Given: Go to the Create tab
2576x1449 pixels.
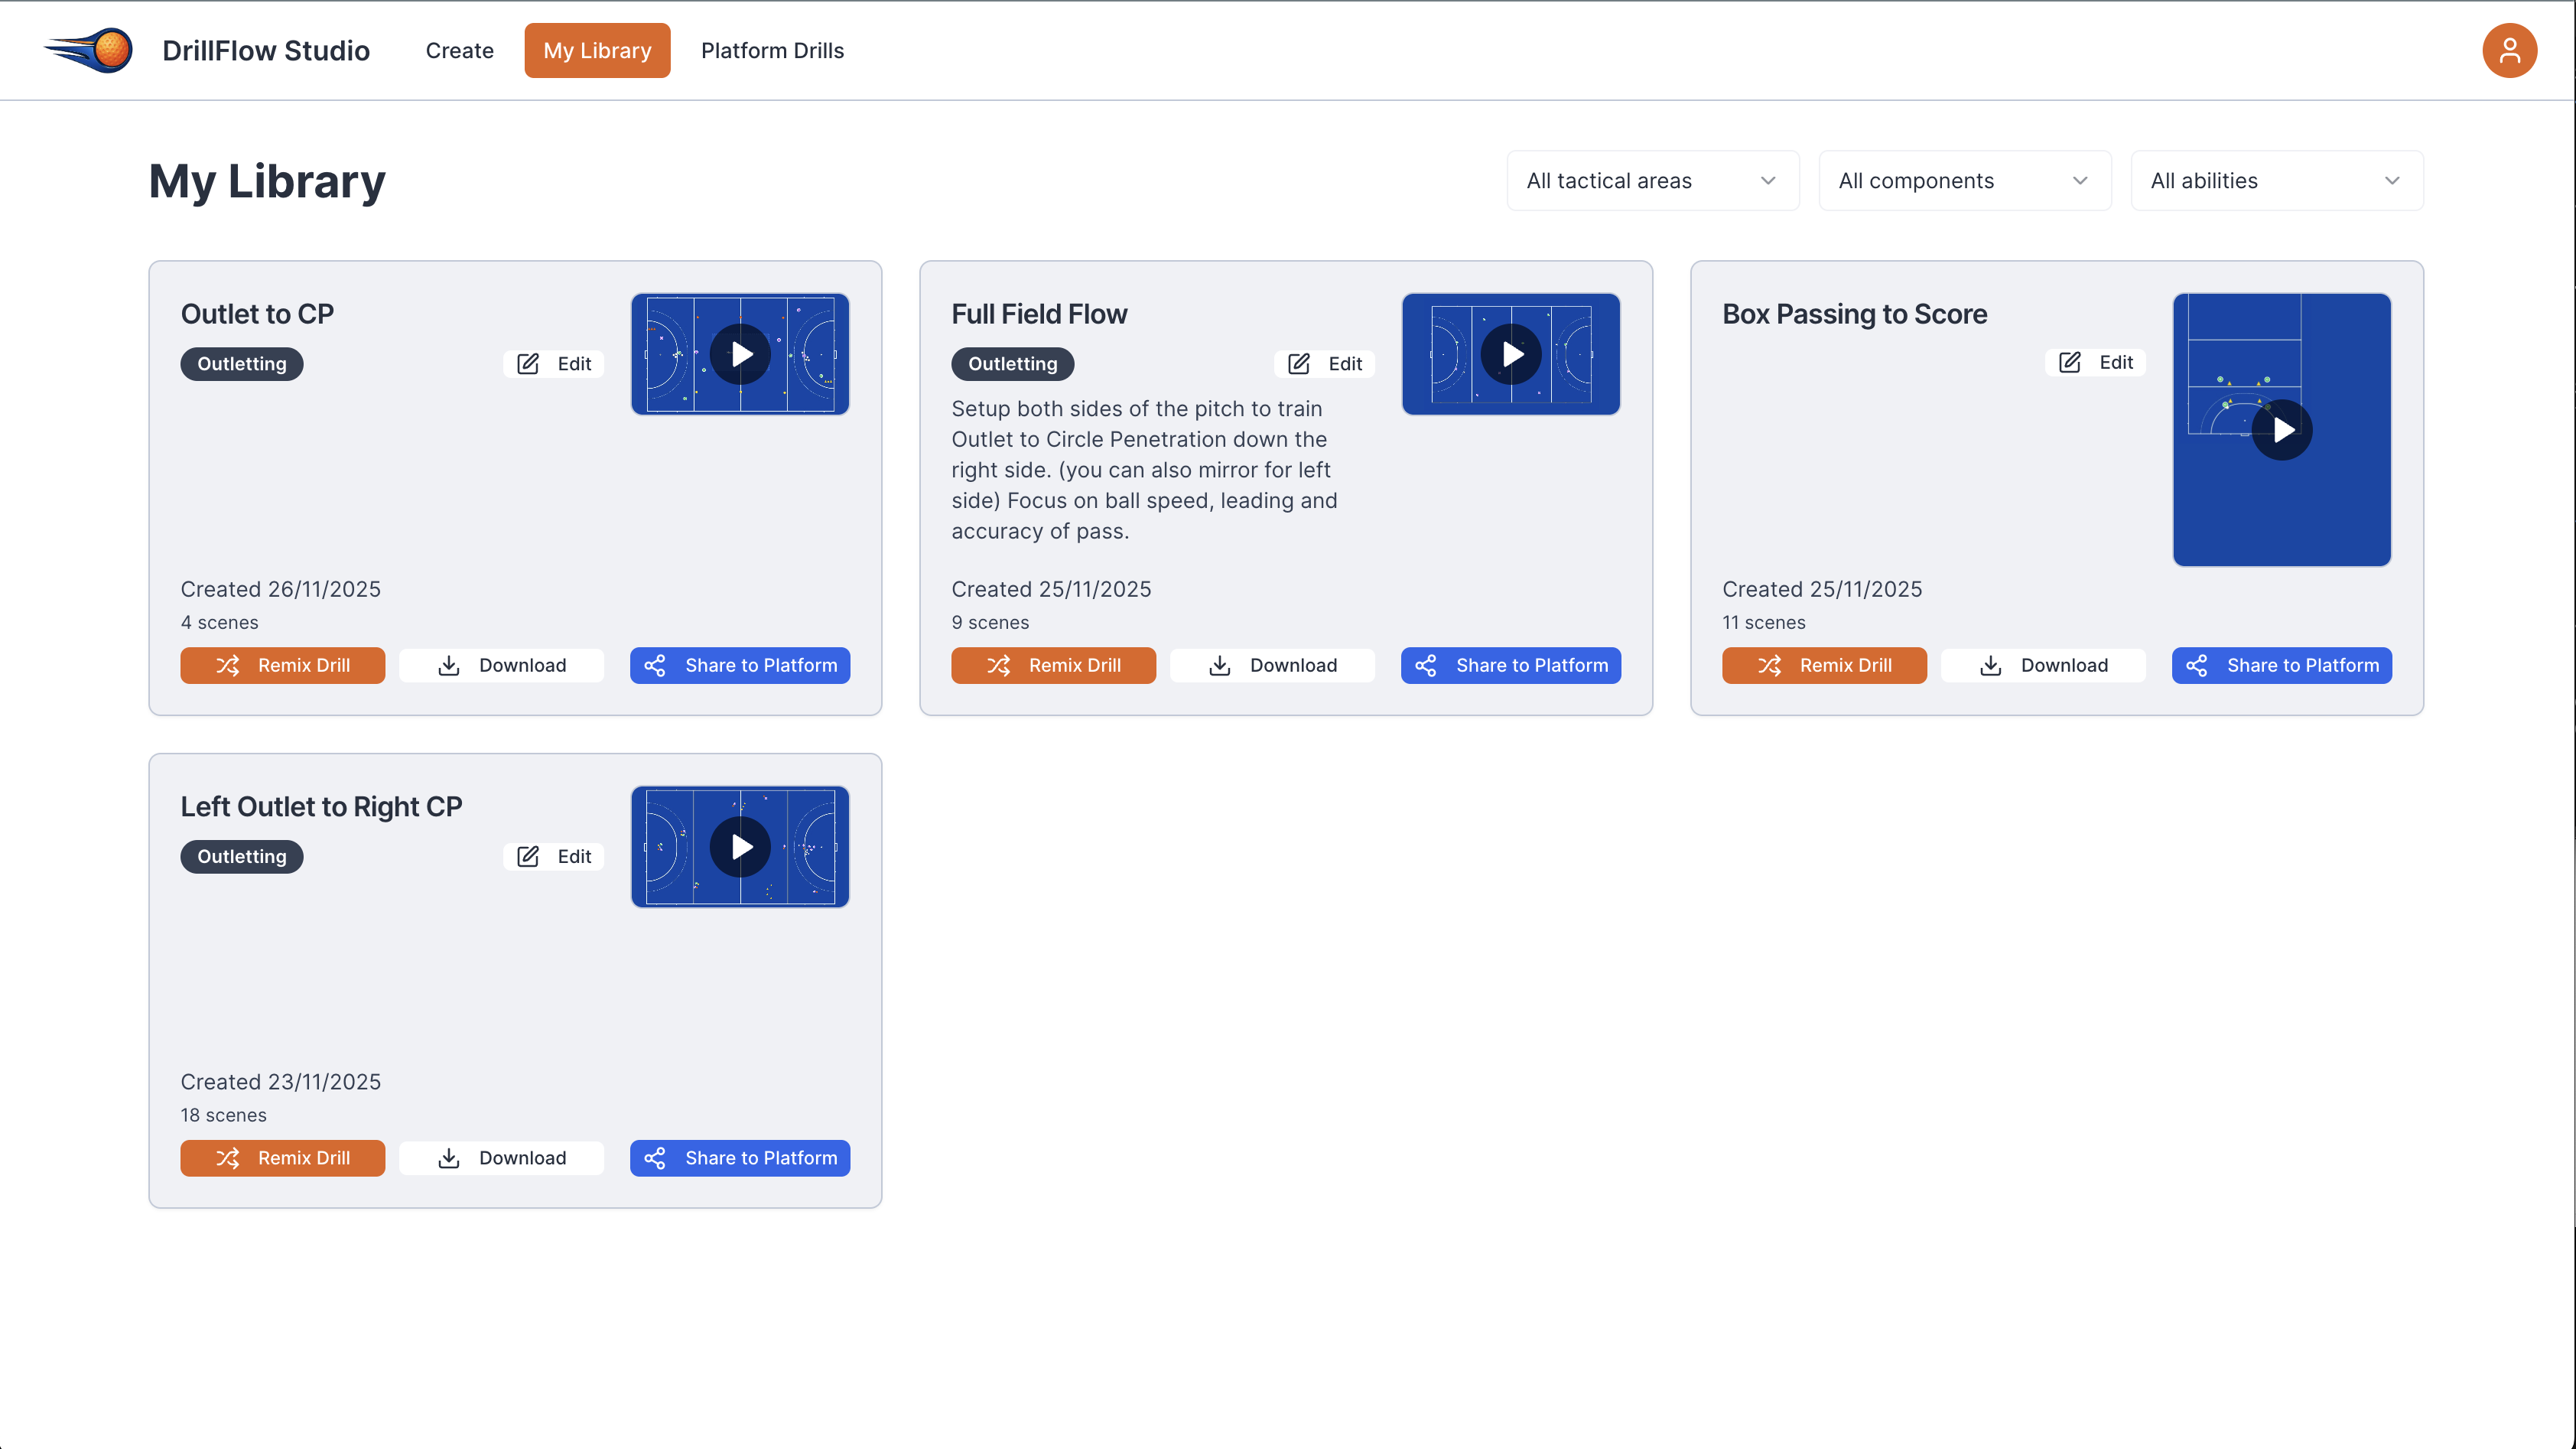Looking at the screenshot, I should (459, 50).
